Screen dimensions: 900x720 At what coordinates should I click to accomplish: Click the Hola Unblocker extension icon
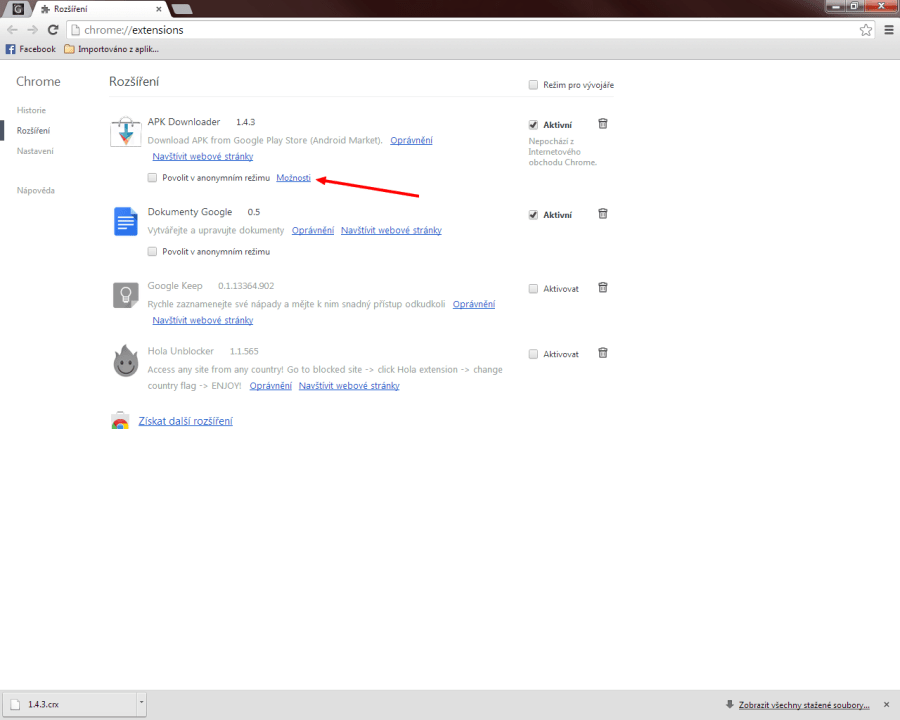(x=126, y=361)
